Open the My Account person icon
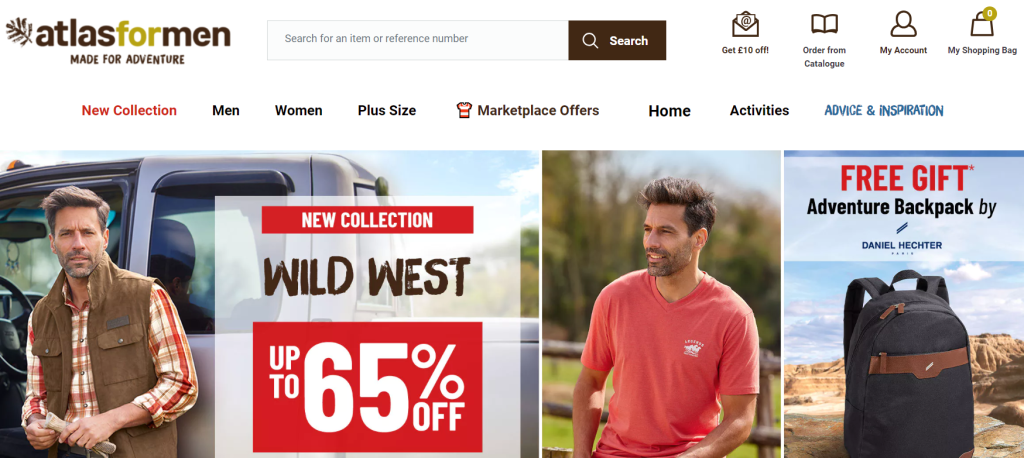Screen dimensions: 1024x458 903,24
